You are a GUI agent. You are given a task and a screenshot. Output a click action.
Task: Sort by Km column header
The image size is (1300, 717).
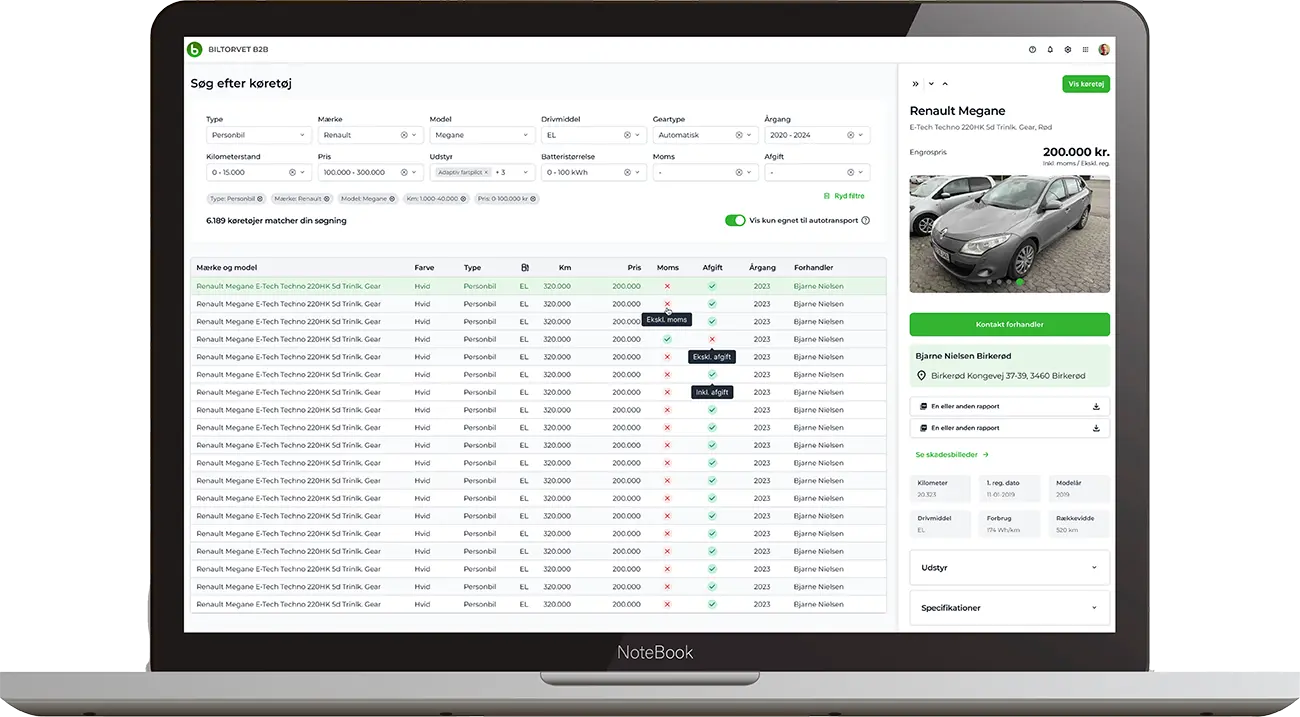(565, 268)
